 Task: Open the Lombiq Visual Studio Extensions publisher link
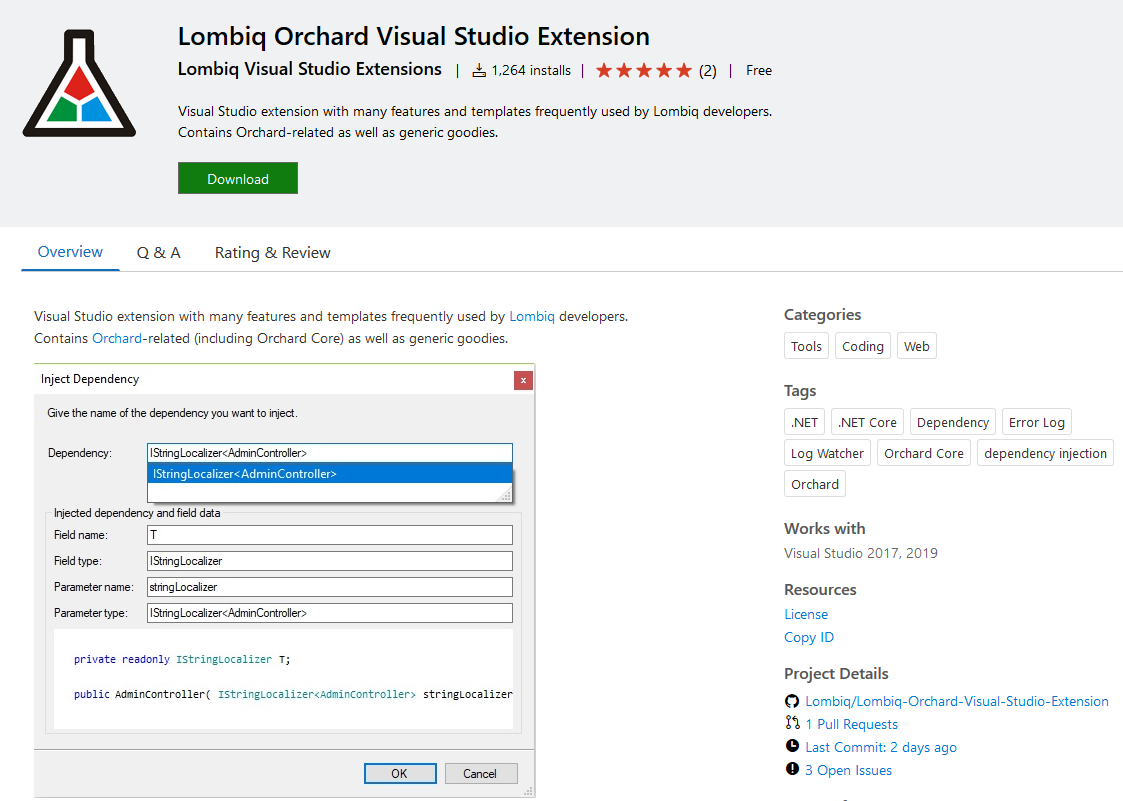click(309, 69)
